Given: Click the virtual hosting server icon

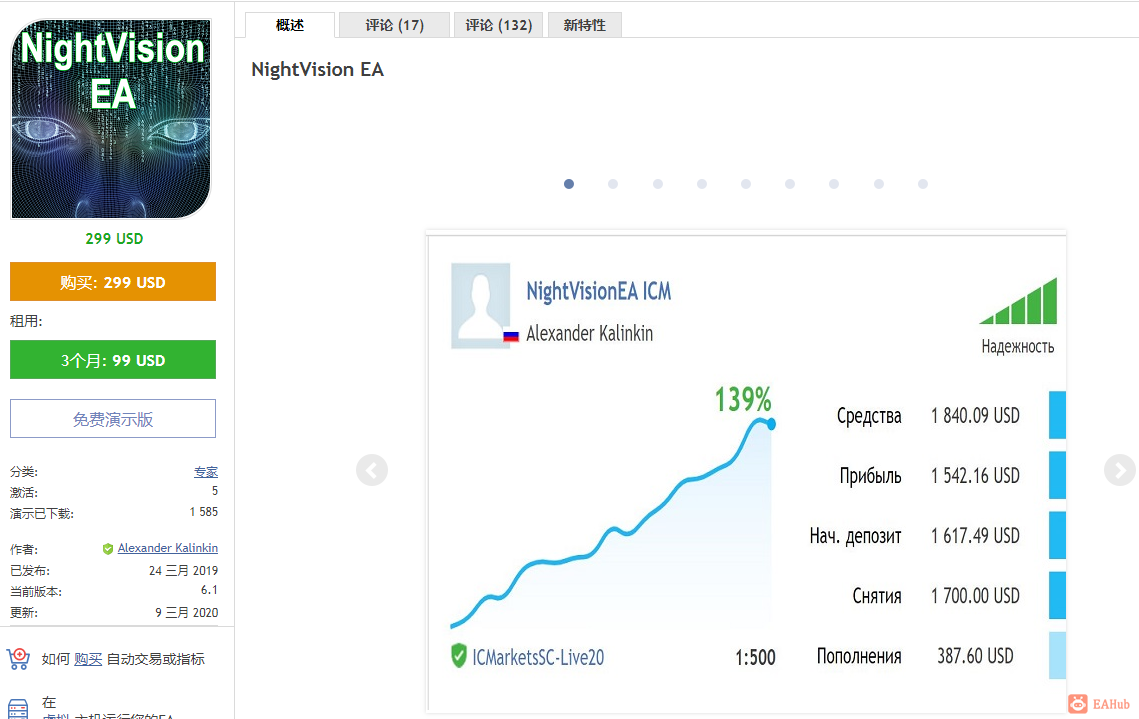Looking at the screenshot, I should (18, 709).
